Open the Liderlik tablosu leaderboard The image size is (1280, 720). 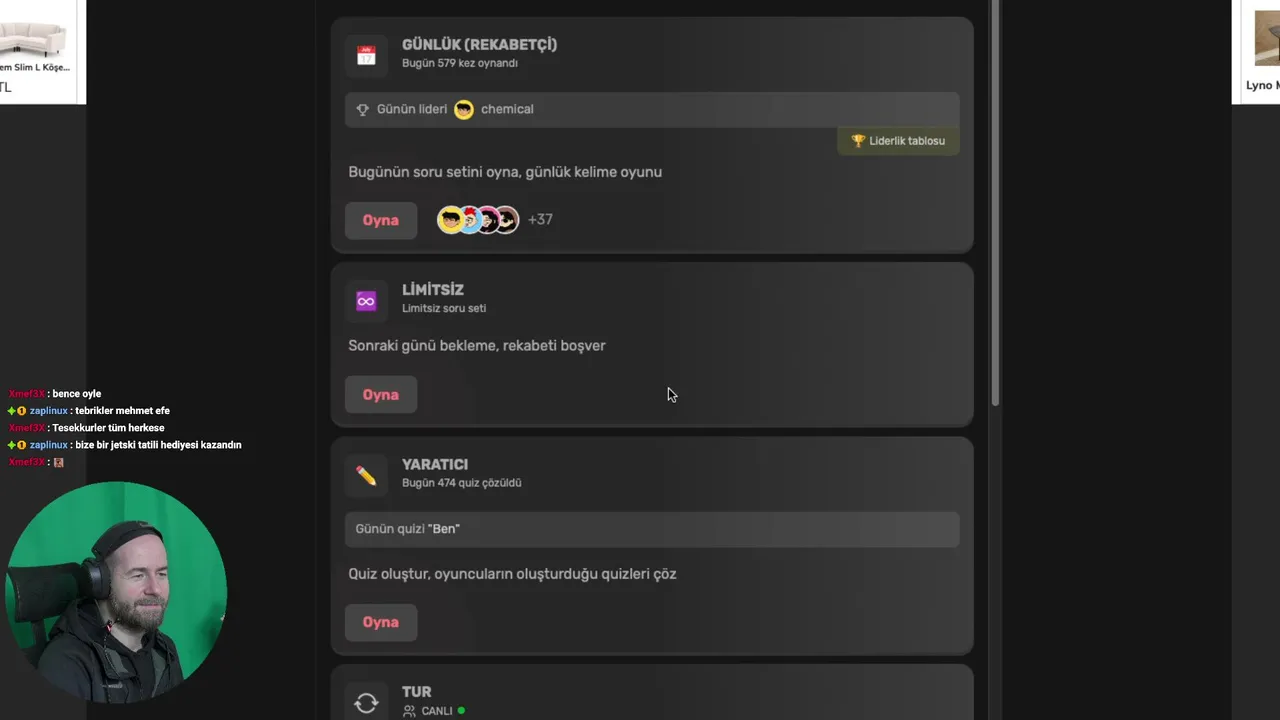[x=898, y=141]
